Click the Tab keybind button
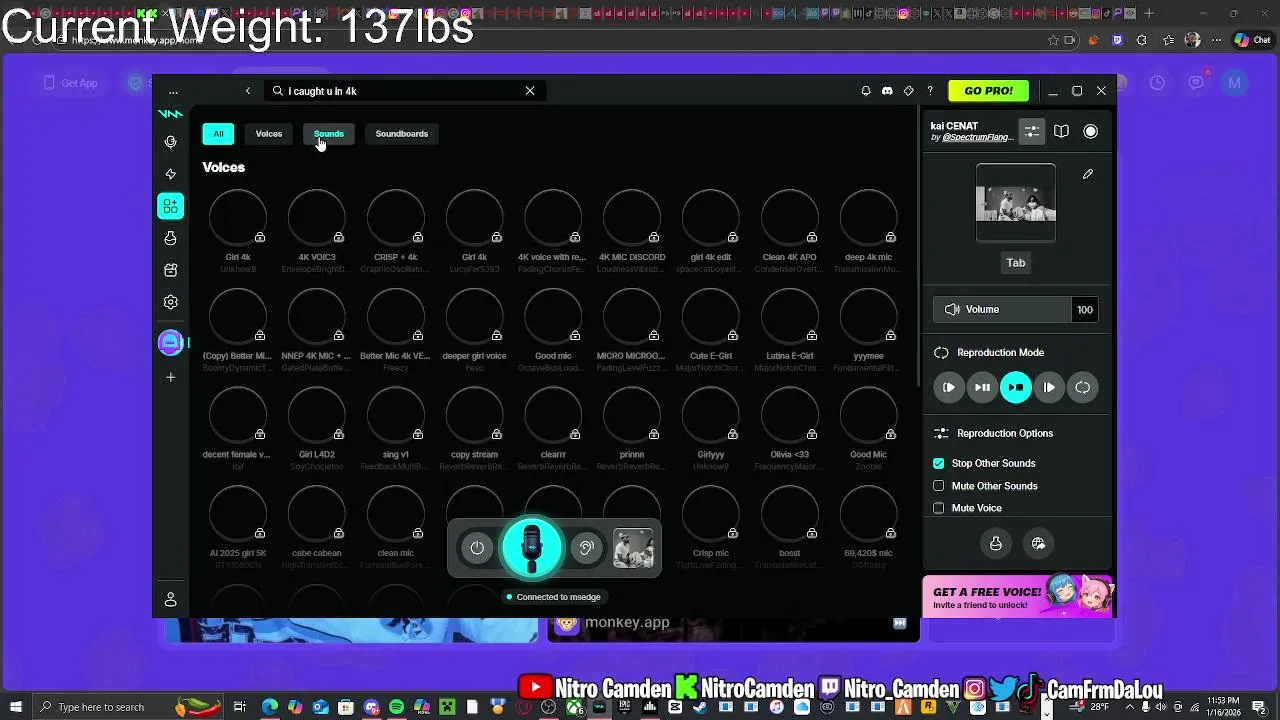The width and height of the screenshot is (1280, 720). 1016,263
